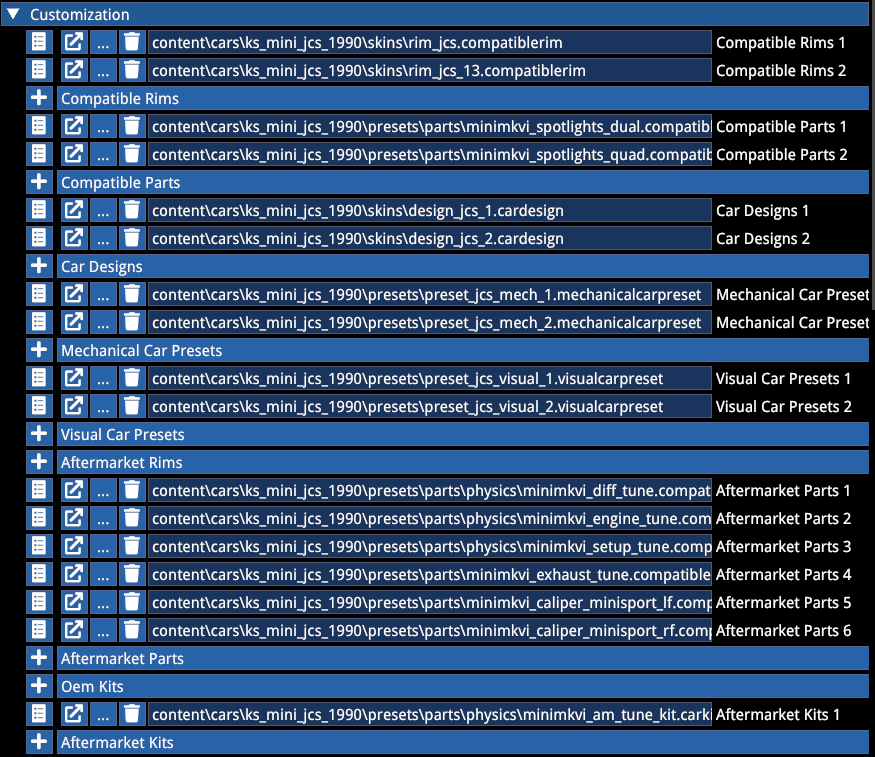Browse file for Compatible Rims 2
The width and height of the screenshot is (875, 757).
pyautogui.click(x=103, y=70)
